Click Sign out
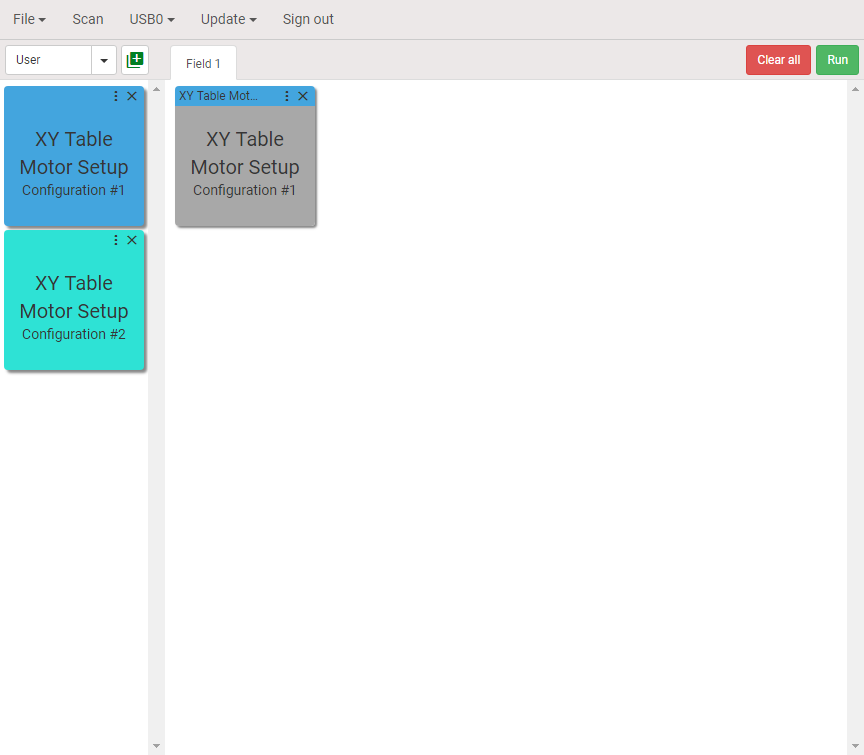The height and width of the screenshot is (755, 864). (308, 19)
